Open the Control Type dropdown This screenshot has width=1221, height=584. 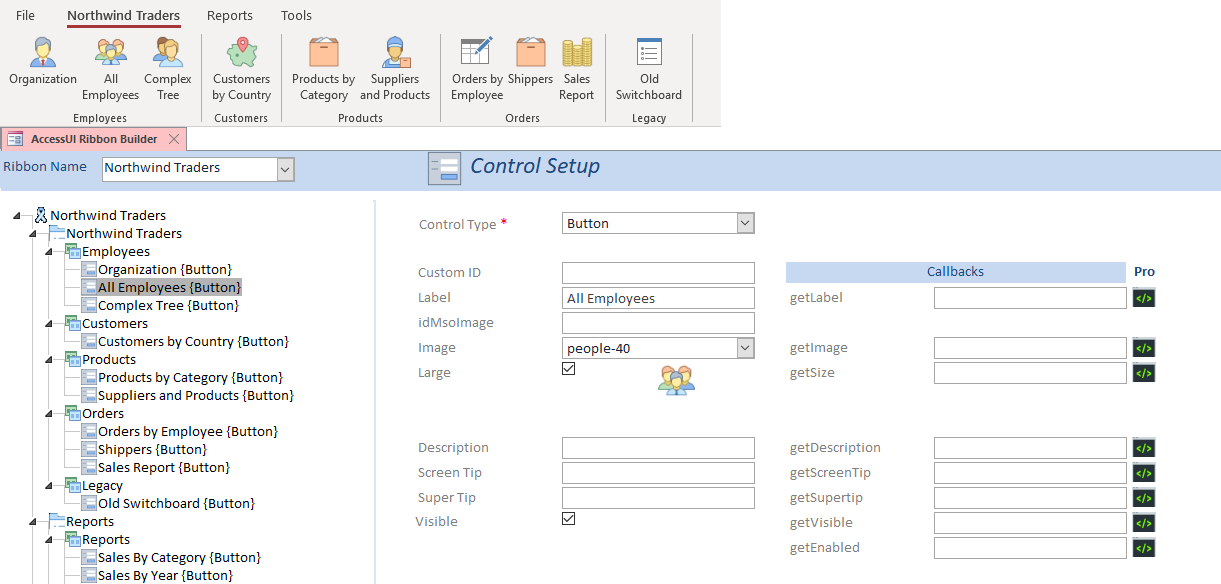pyautogui.click(x=745, y=223)
